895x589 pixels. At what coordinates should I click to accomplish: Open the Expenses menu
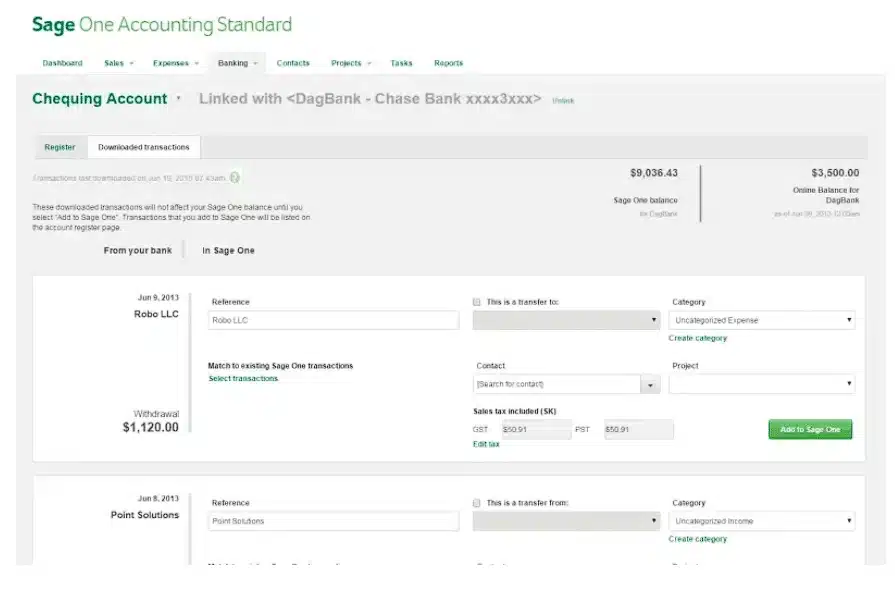tap(176, 63)
